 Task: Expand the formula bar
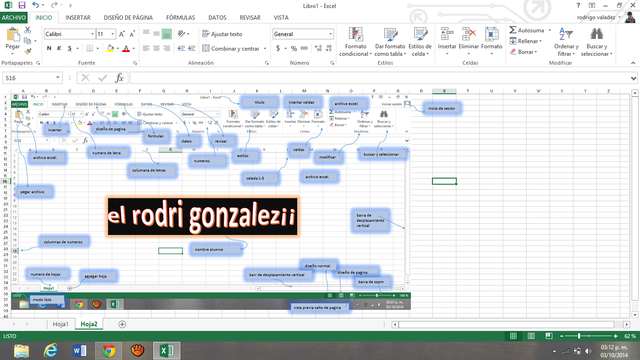point(633,78)
